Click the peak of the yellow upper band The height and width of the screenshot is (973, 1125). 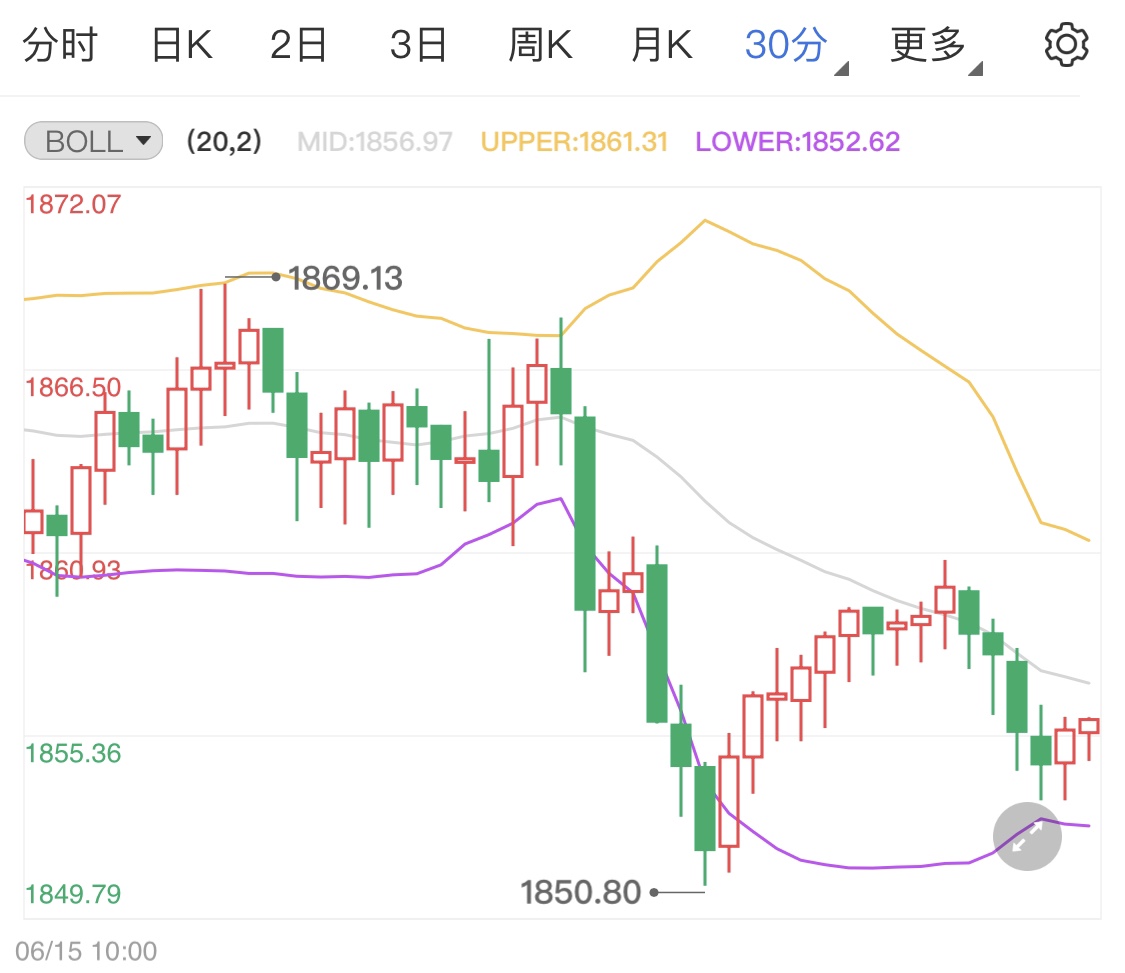pyautogui.click(x=705, y=220)
